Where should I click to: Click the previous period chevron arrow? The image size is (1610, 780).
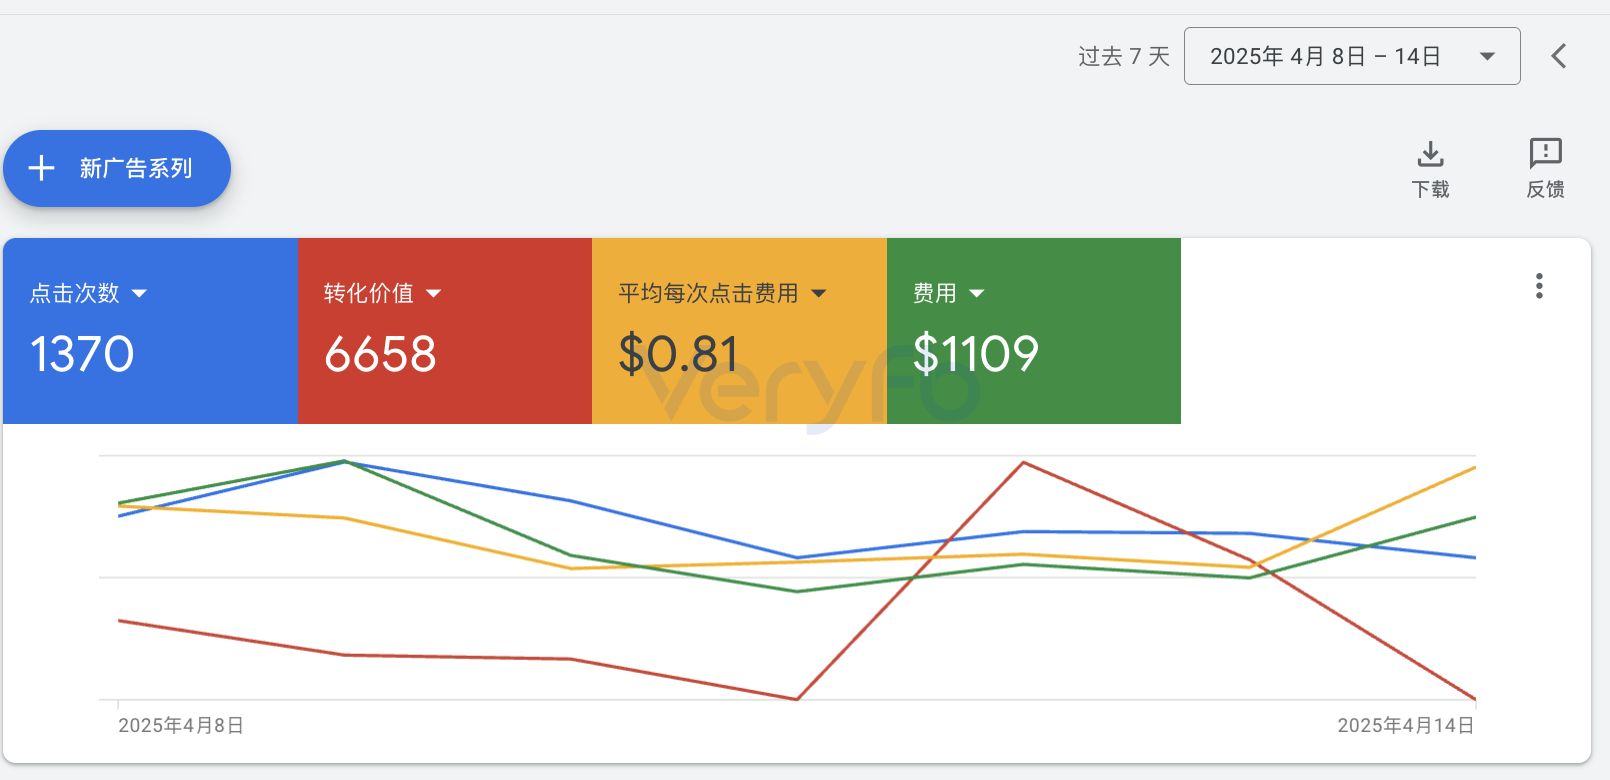[x=1558, y=56]
